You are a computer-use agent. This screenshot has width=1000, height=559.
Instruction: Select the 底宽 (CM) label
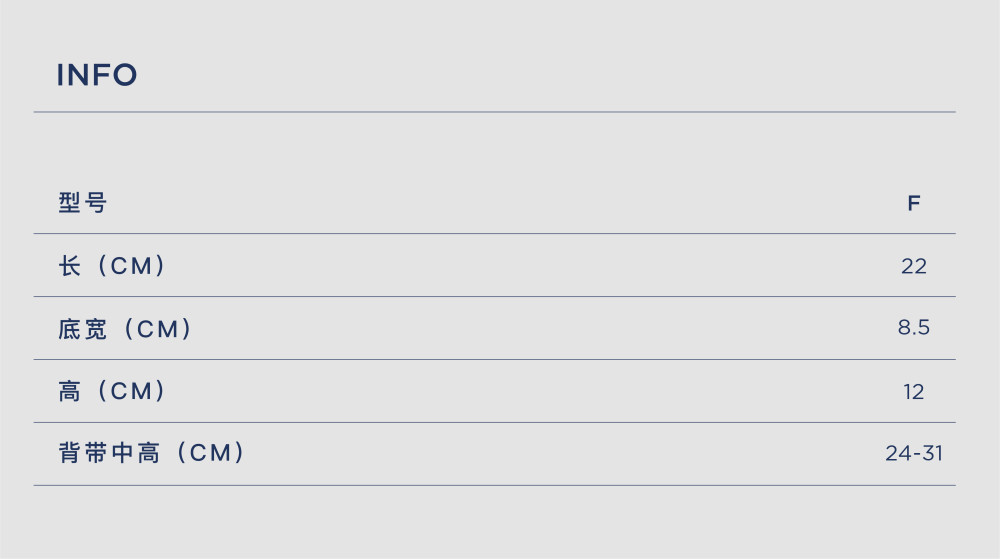pos(125,329)
